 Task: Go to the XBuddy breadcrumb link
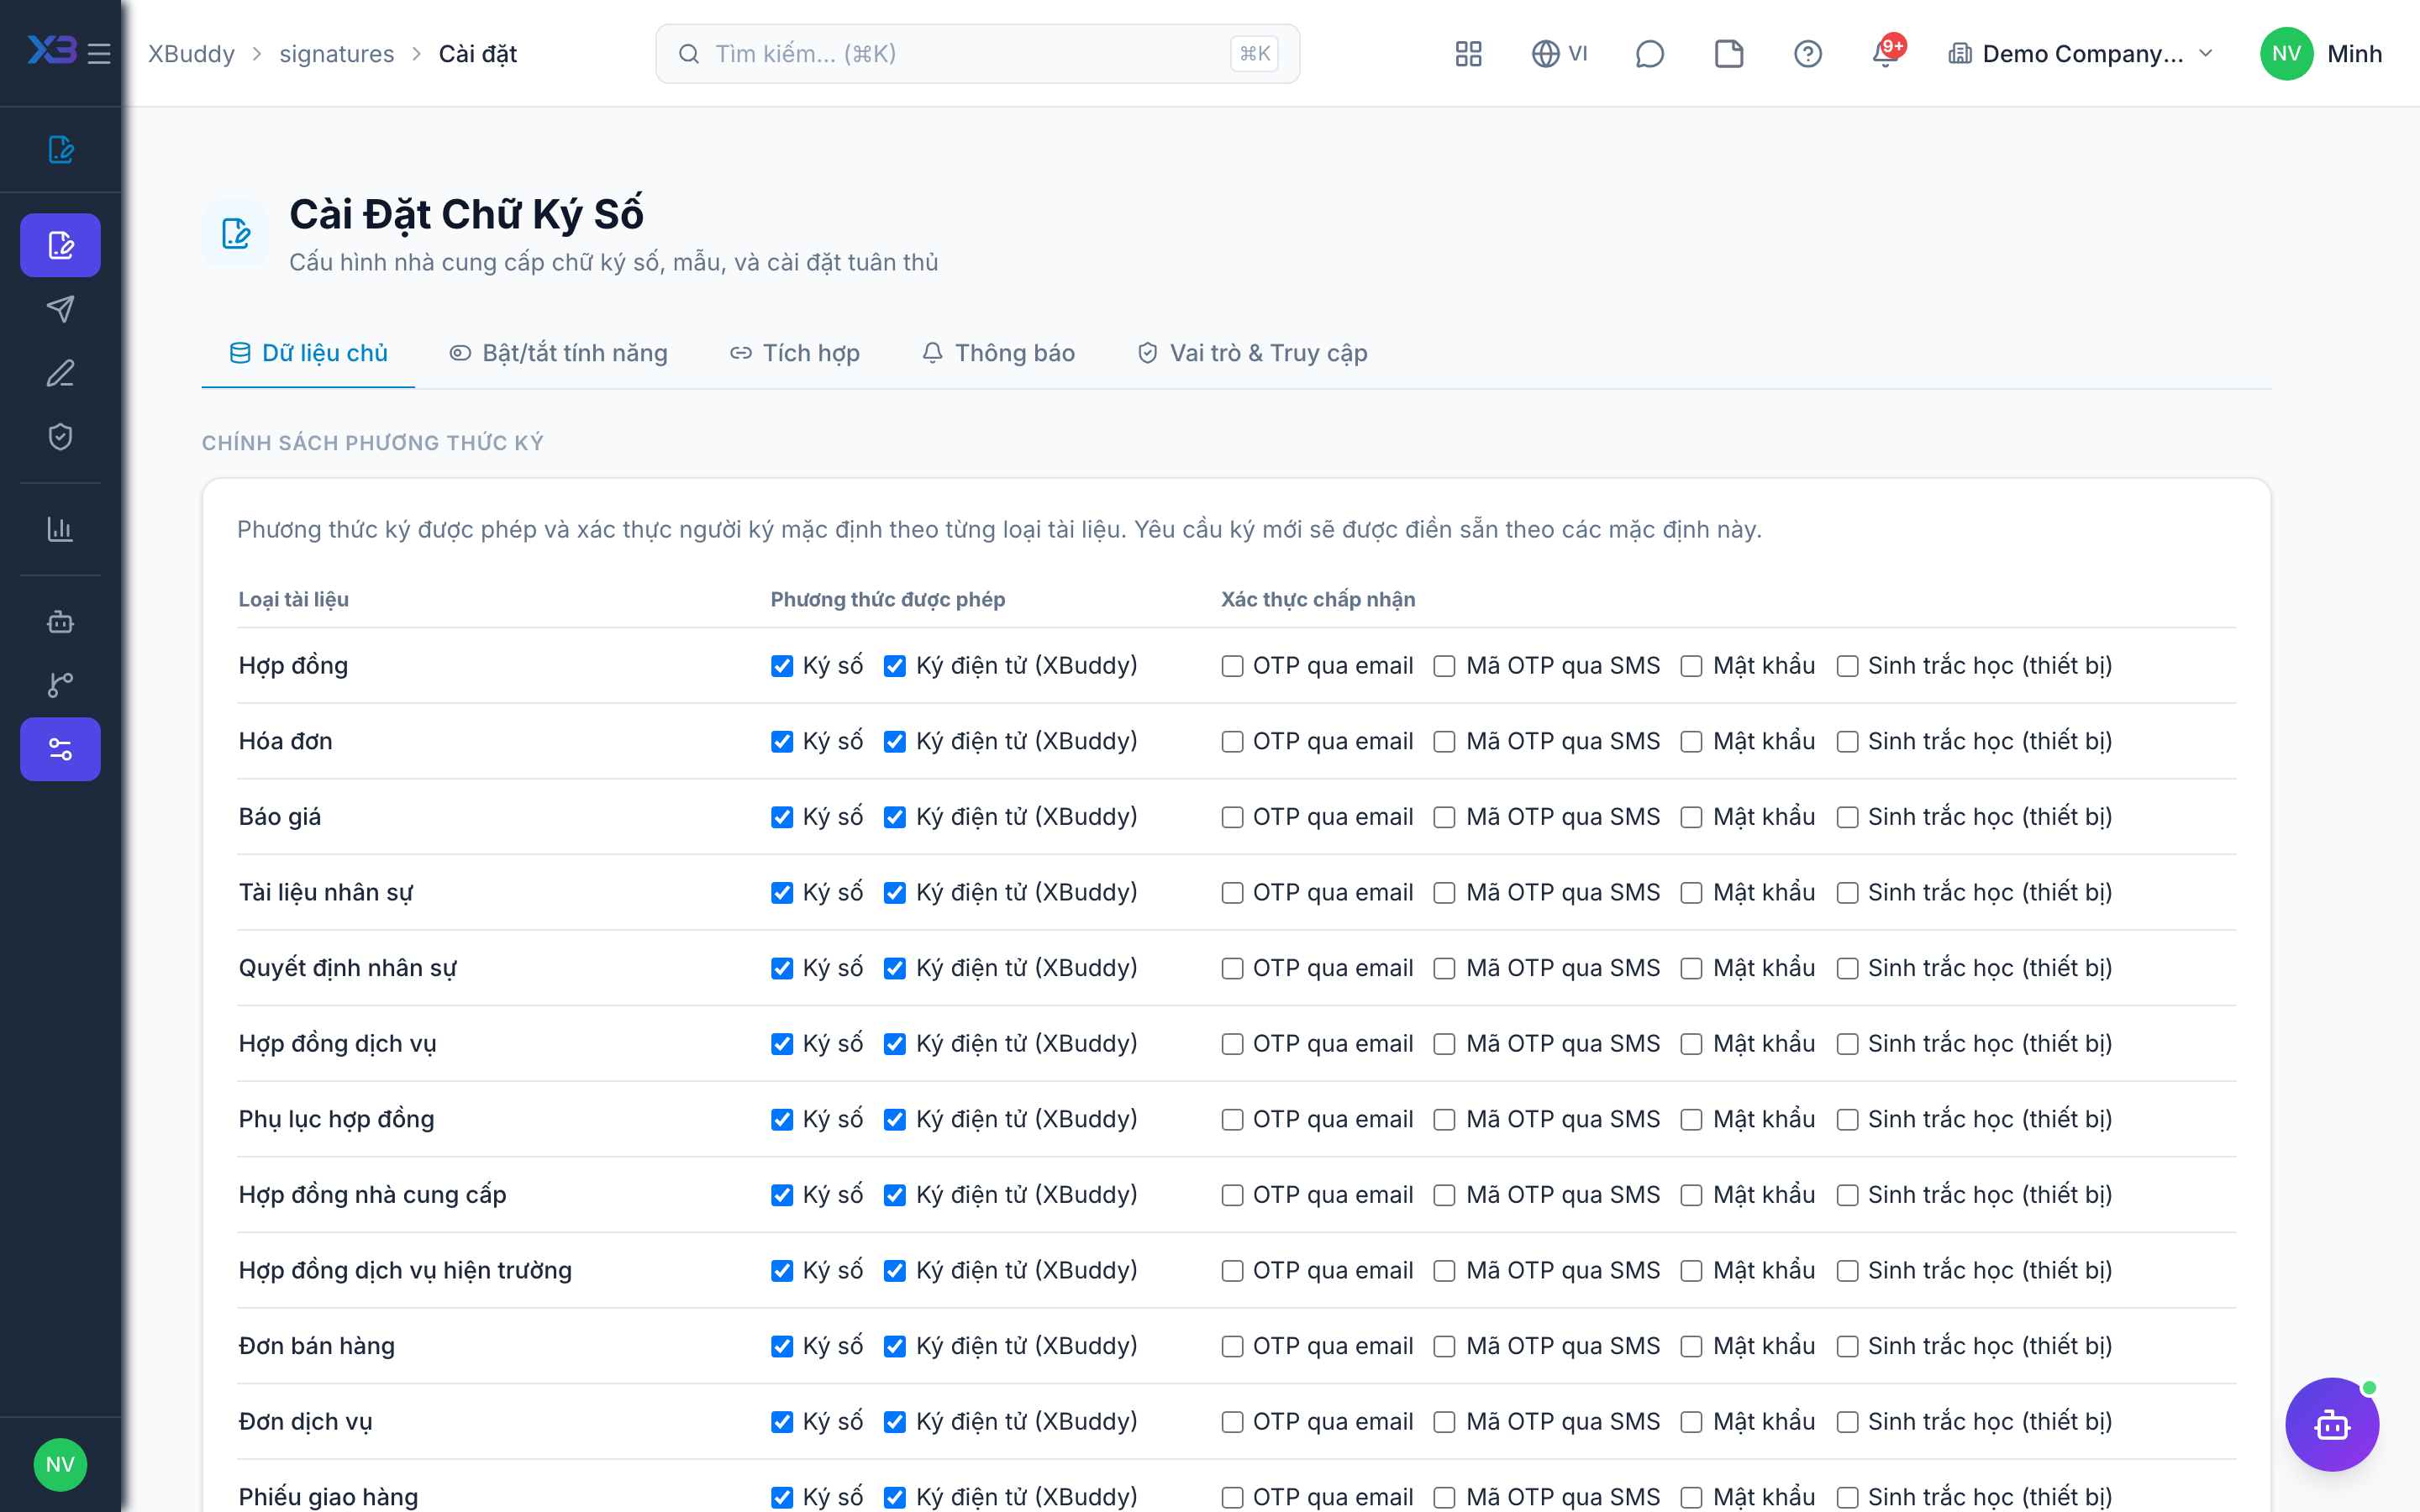click(191, 53)
